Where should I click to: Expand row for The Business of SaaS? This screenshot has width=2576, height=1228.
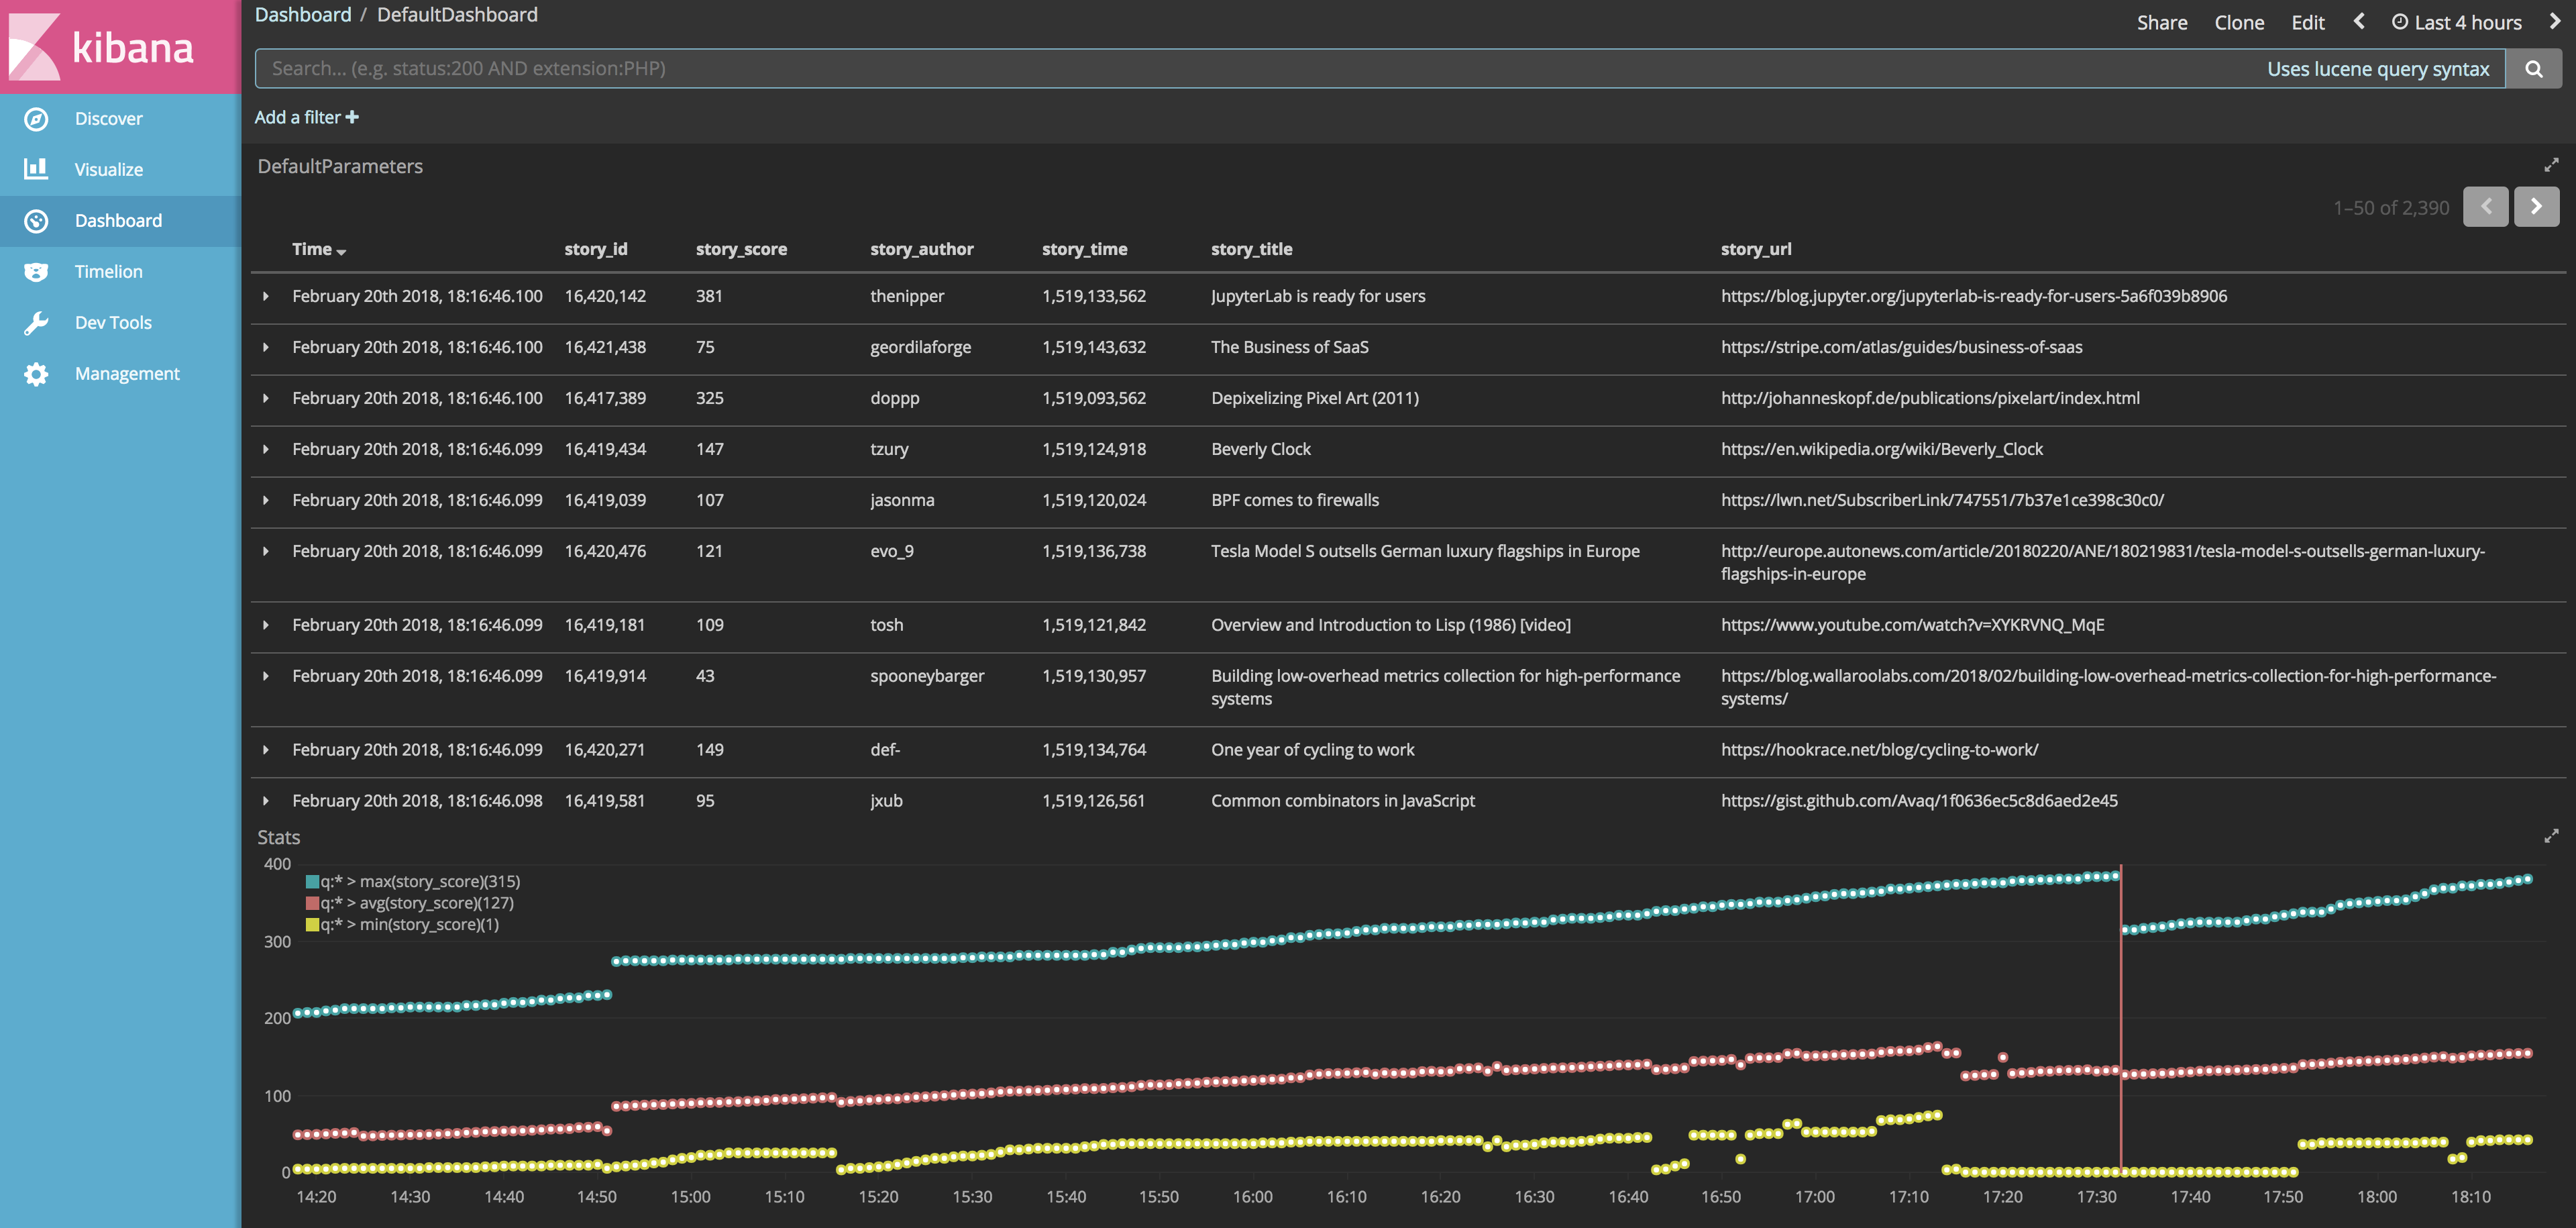pyautogui.click(x=265, y=348)
